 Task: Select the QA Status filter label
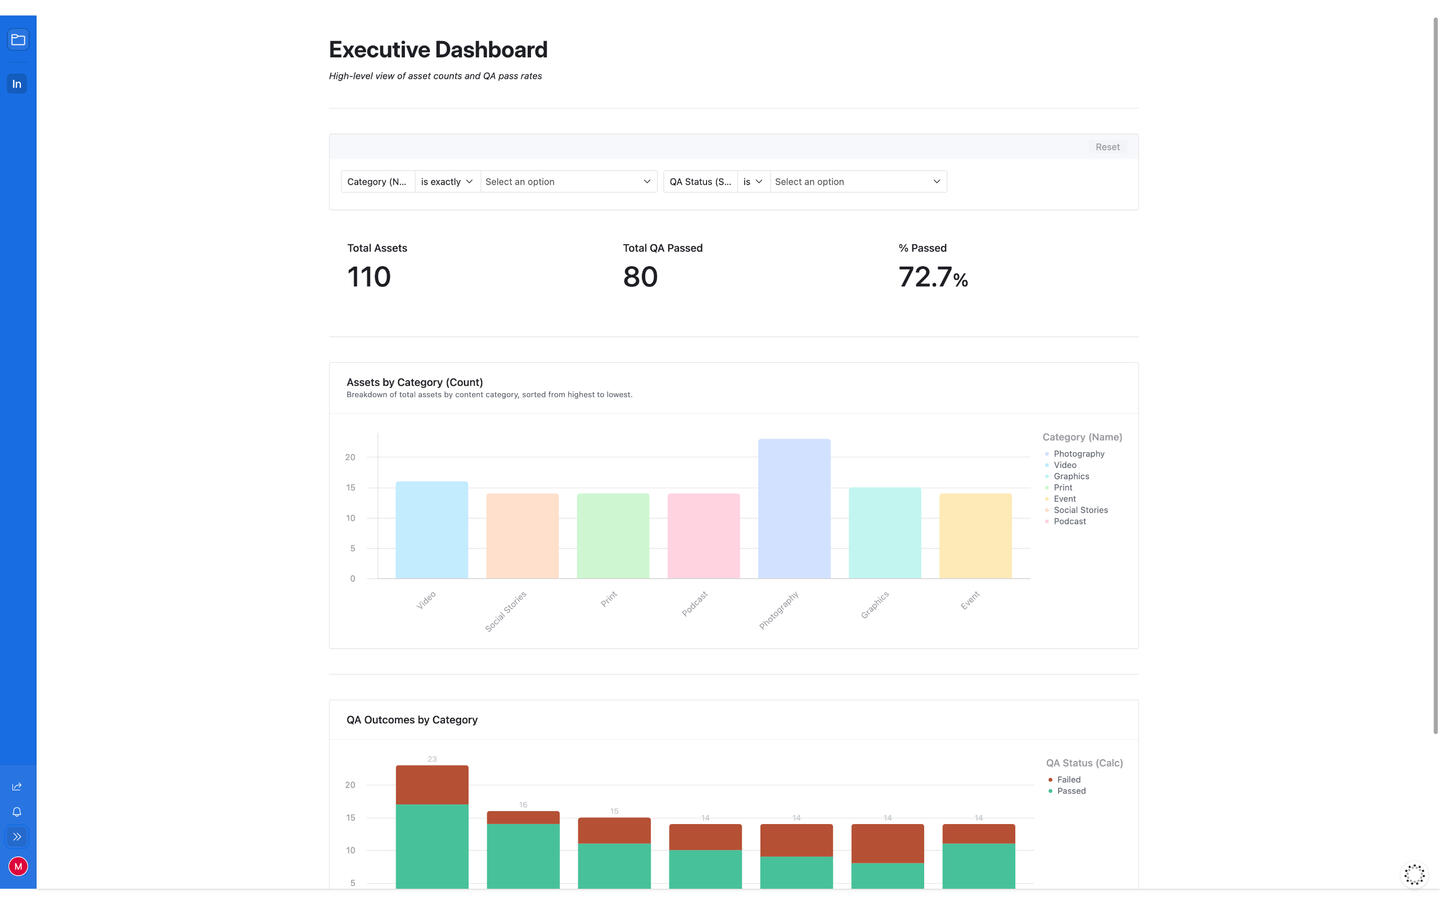[700, 181]
